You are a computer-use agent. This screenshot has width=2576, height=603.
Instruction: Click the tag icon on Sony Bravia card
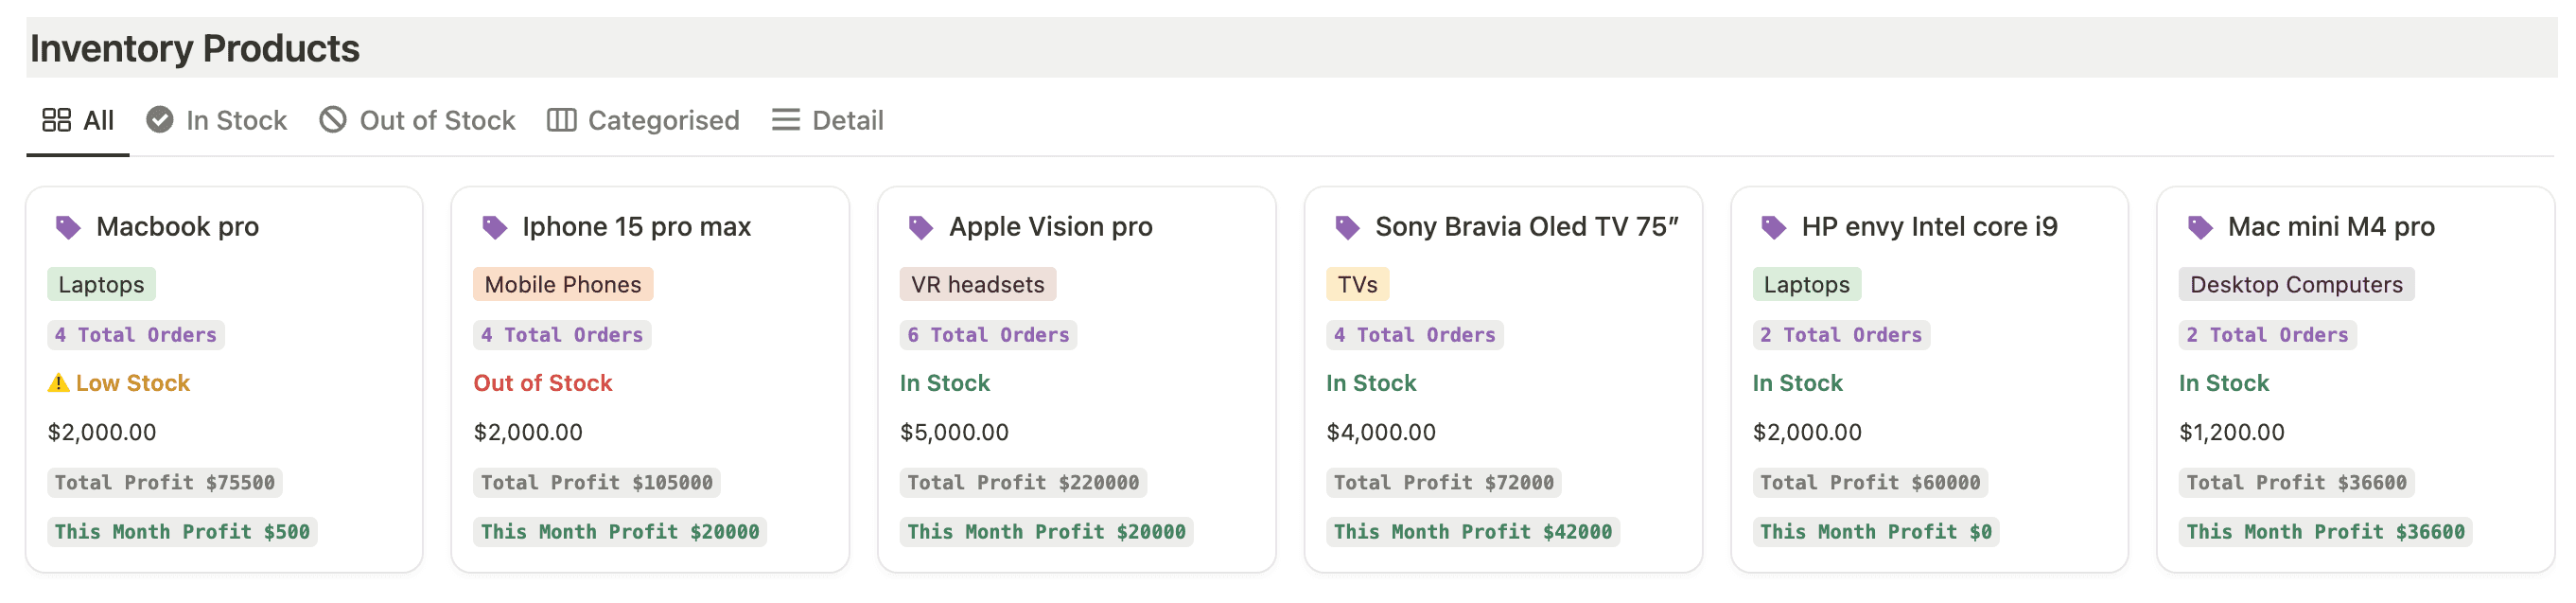[x=1346, y=228]
